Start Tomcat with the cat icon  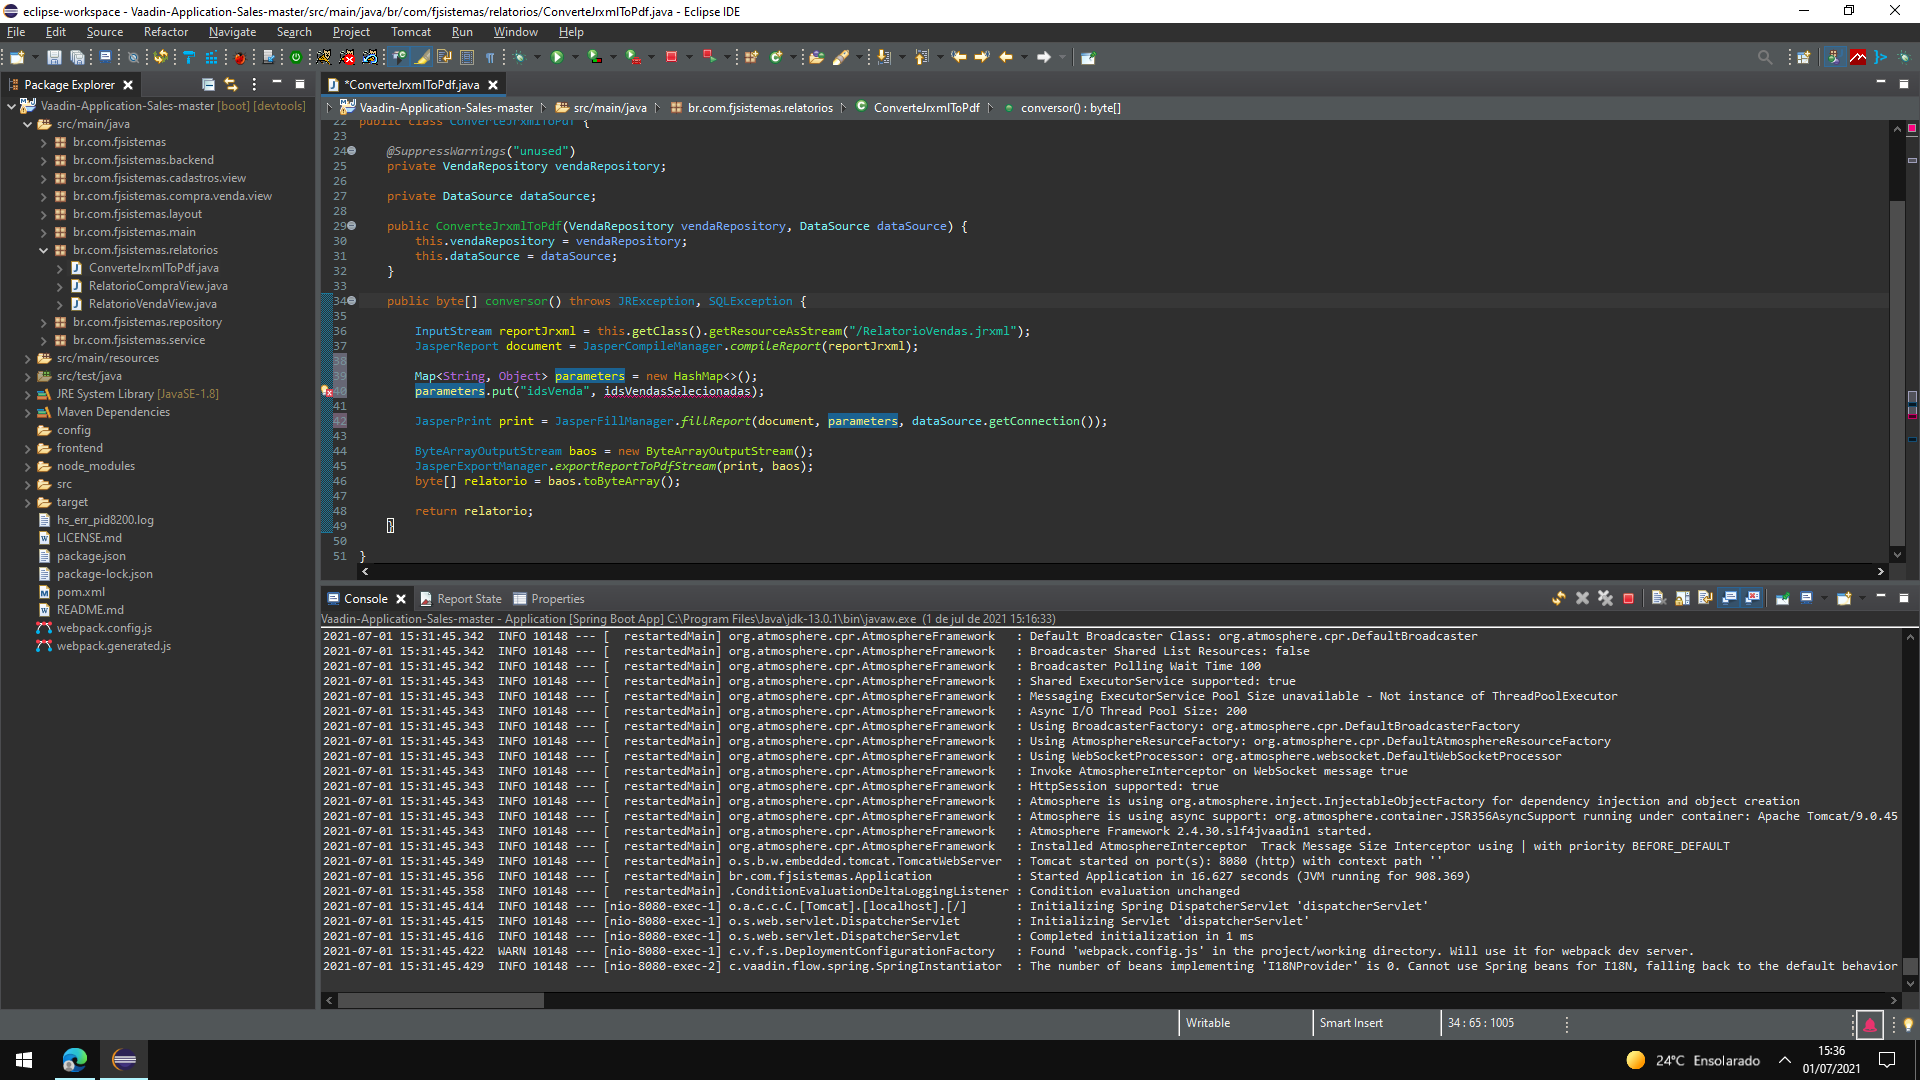(323, 57)
